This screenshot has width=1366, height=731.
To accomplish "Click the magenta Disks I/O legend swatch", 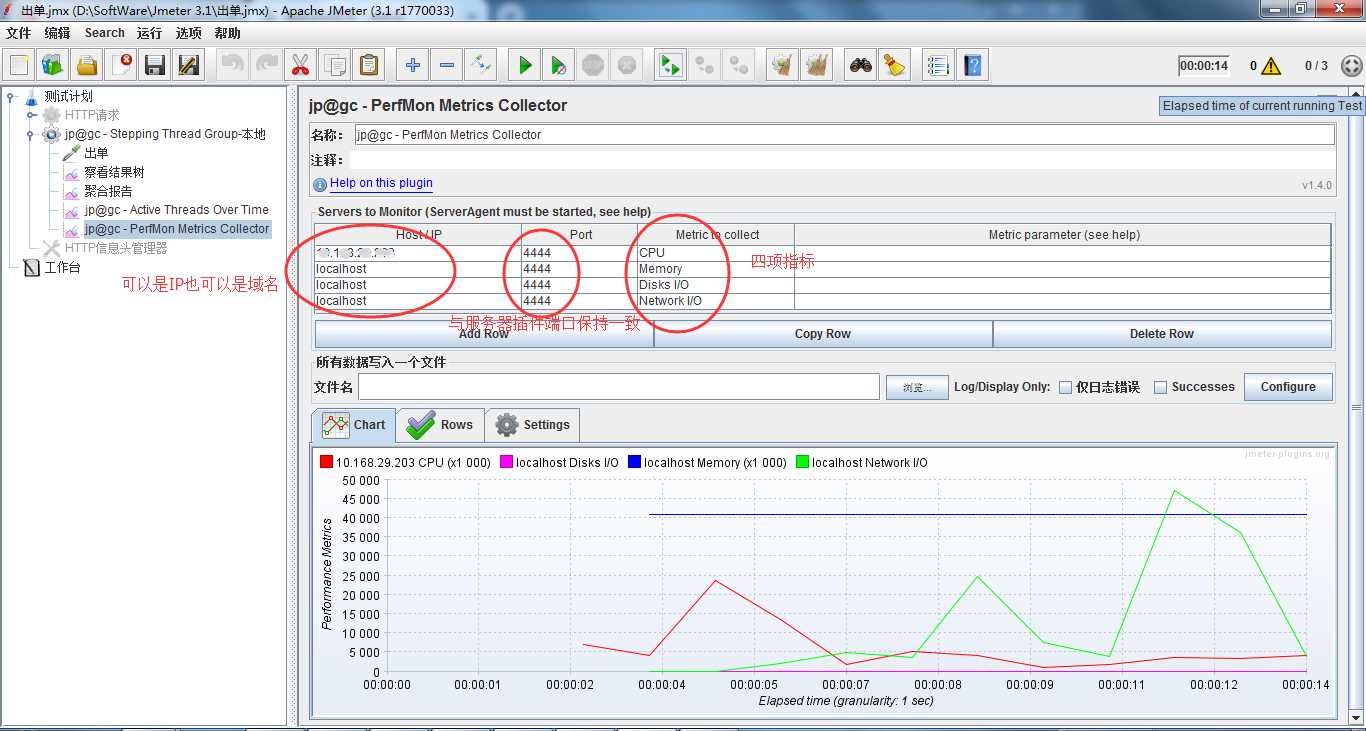I will pos(506,463).
